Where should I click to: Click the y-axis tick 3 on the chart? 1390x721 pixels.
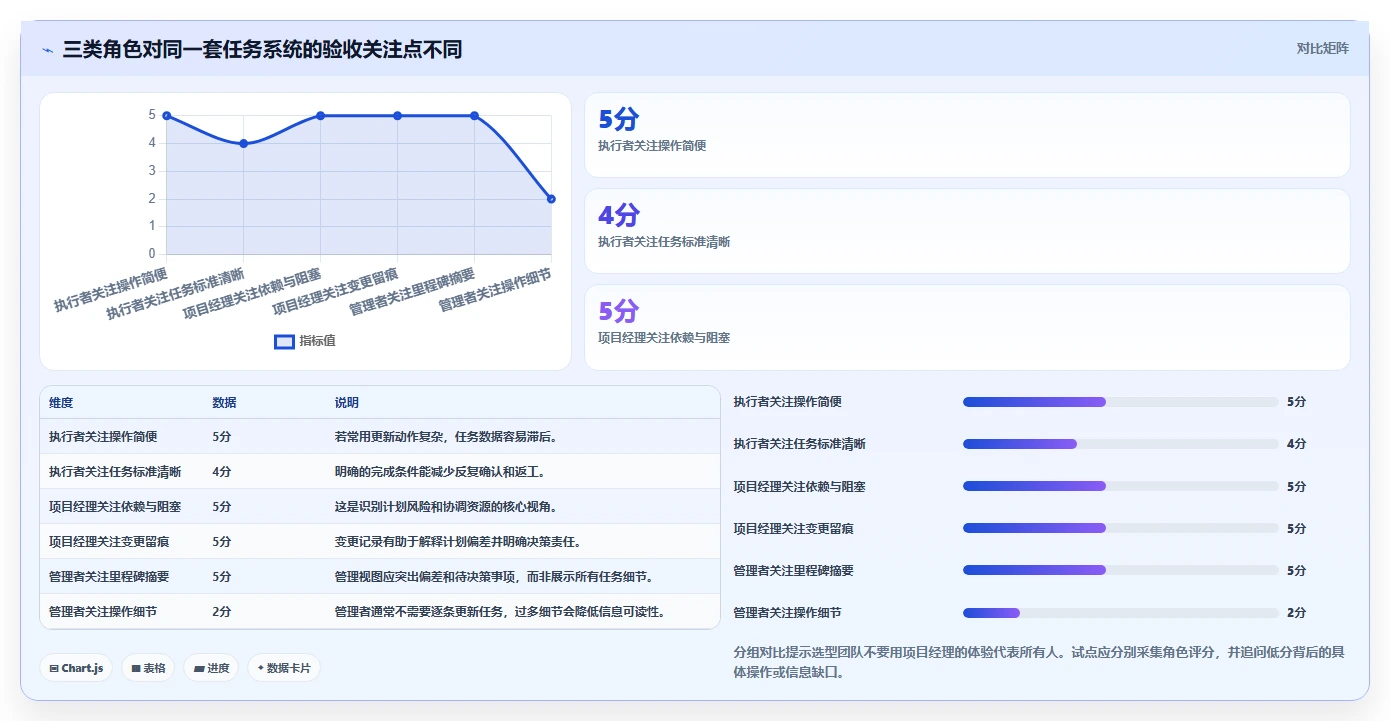click(152, 171)
